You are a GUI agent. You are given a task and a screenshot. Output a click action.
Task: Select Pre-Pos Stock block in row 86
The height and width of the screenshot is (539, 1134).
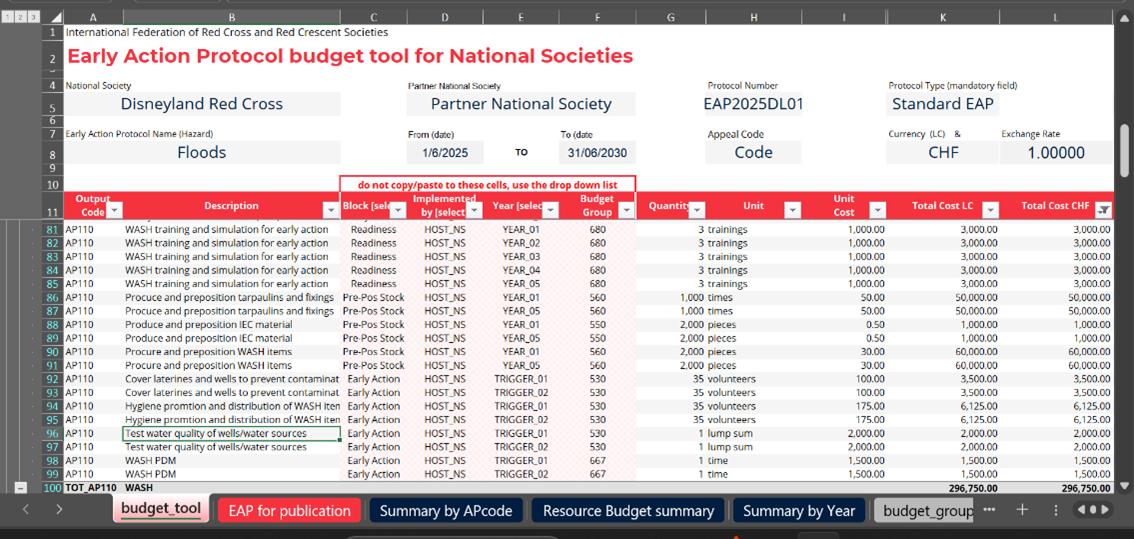click(373, 297)
